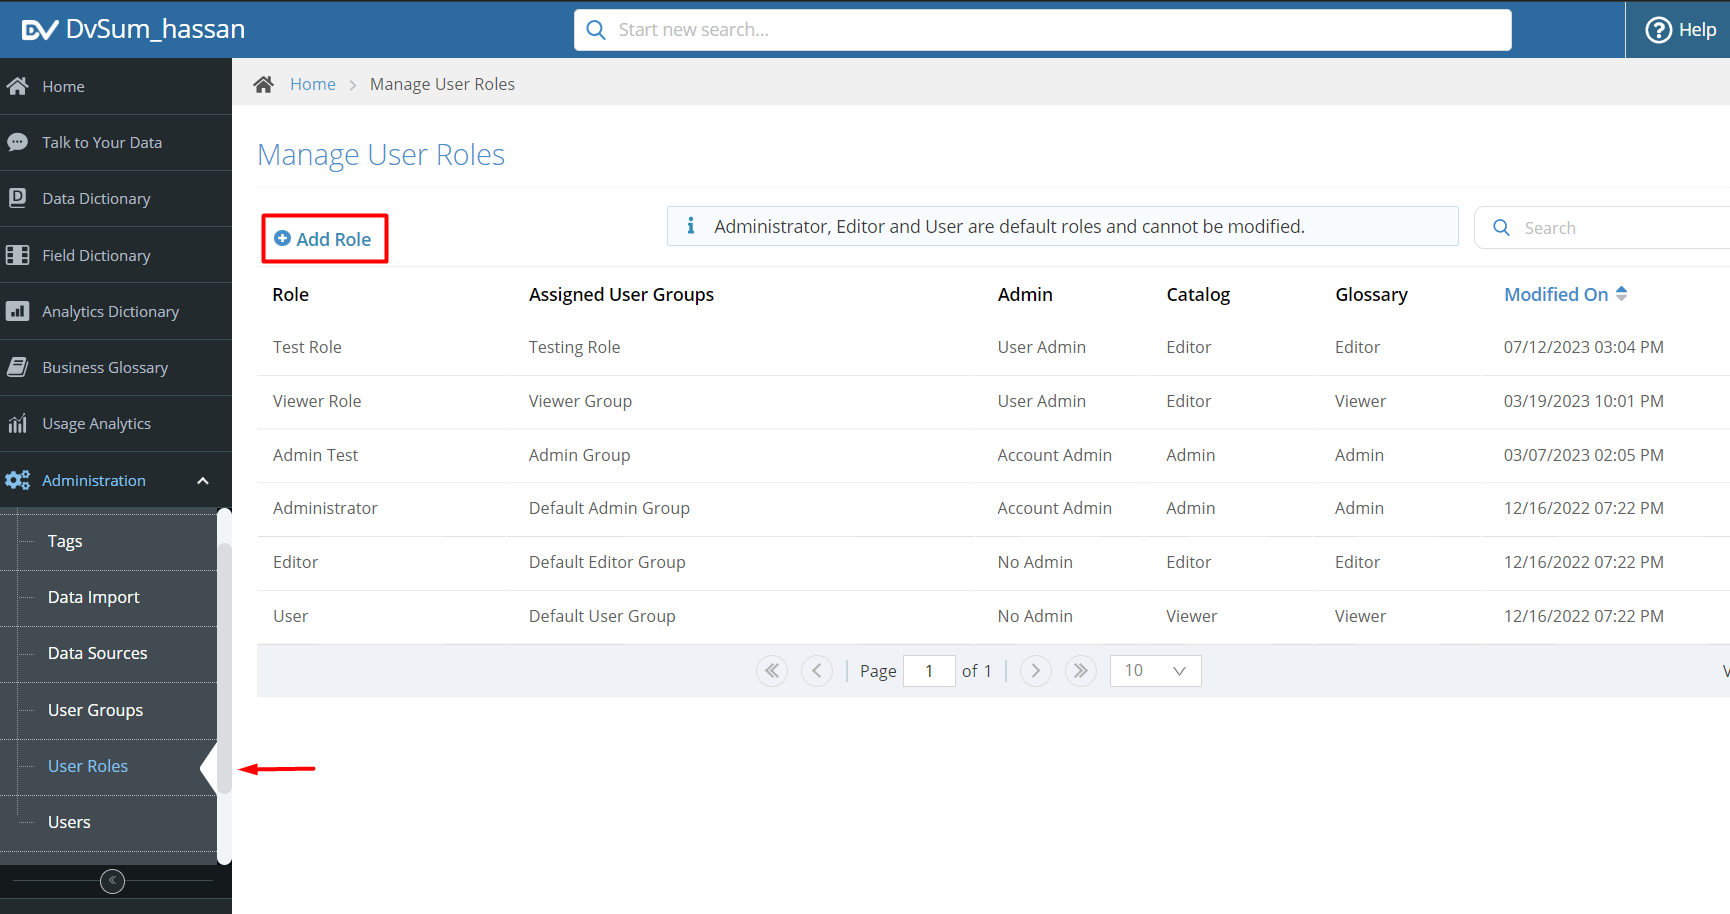Click the breadcrumb home icon
Screen dimensions: 1730x914
coord(263,84)
